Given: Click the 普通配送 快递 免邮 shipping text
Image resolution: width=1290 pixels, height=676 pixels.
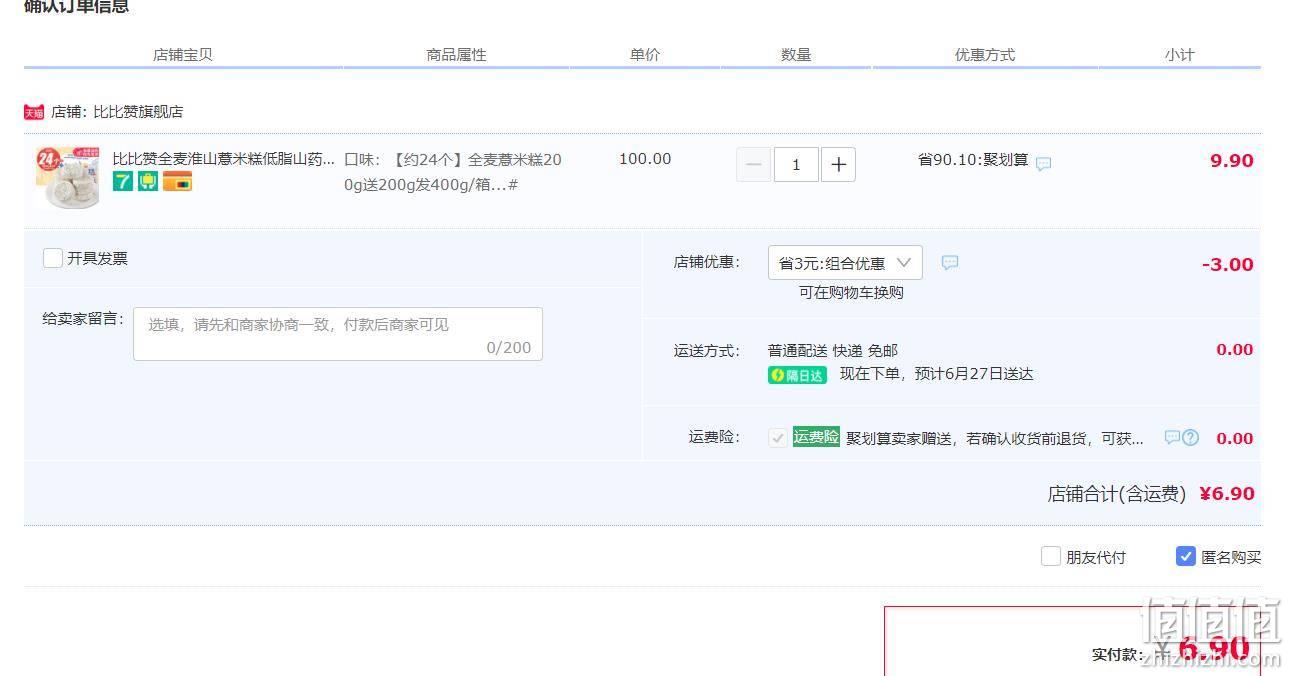Looking at the screenshot, I should point(833,351).
